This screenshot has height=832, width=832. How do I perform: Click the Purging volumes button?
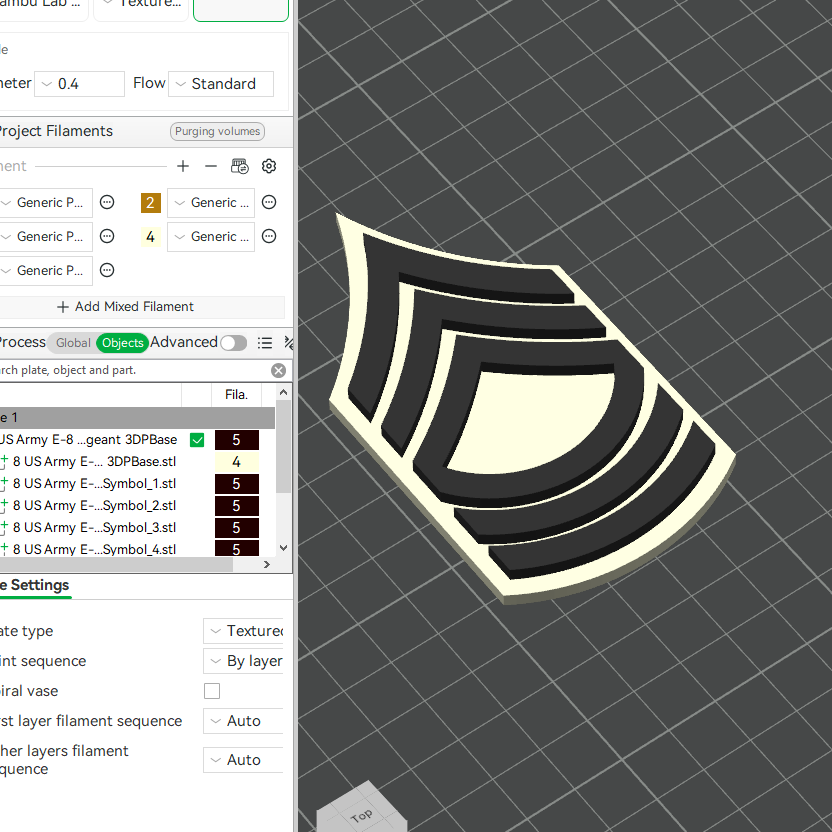tap(218, 132)
